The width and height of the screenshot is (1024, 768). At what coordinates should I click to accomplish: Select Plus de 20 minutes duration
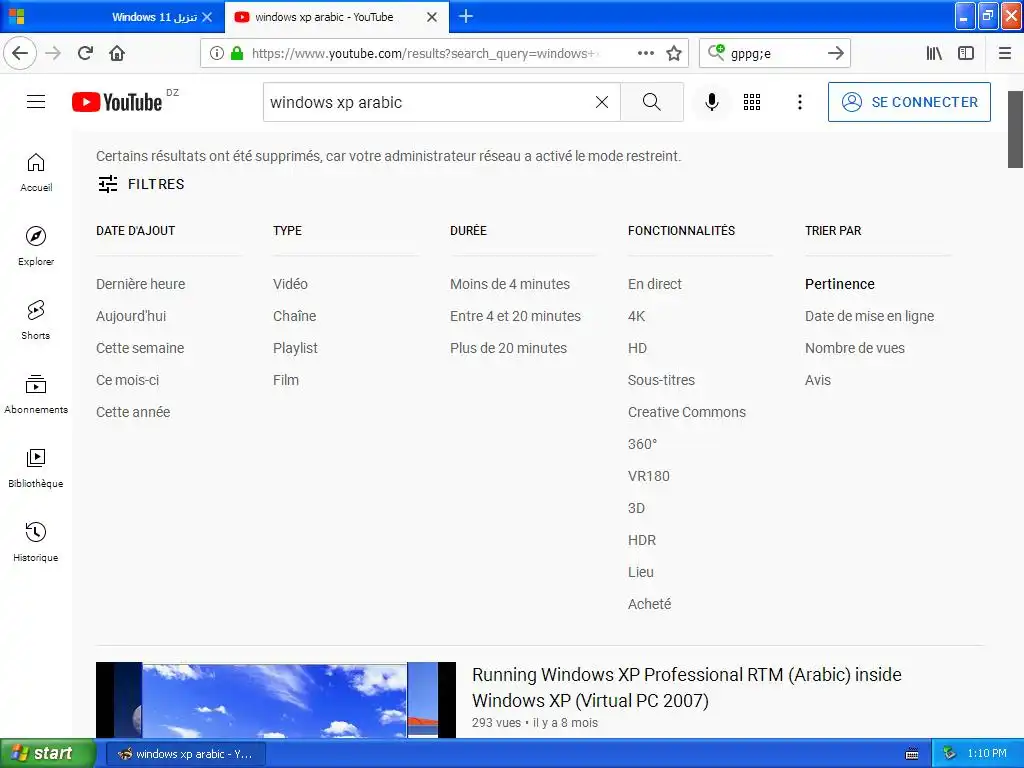pos(508,348)
